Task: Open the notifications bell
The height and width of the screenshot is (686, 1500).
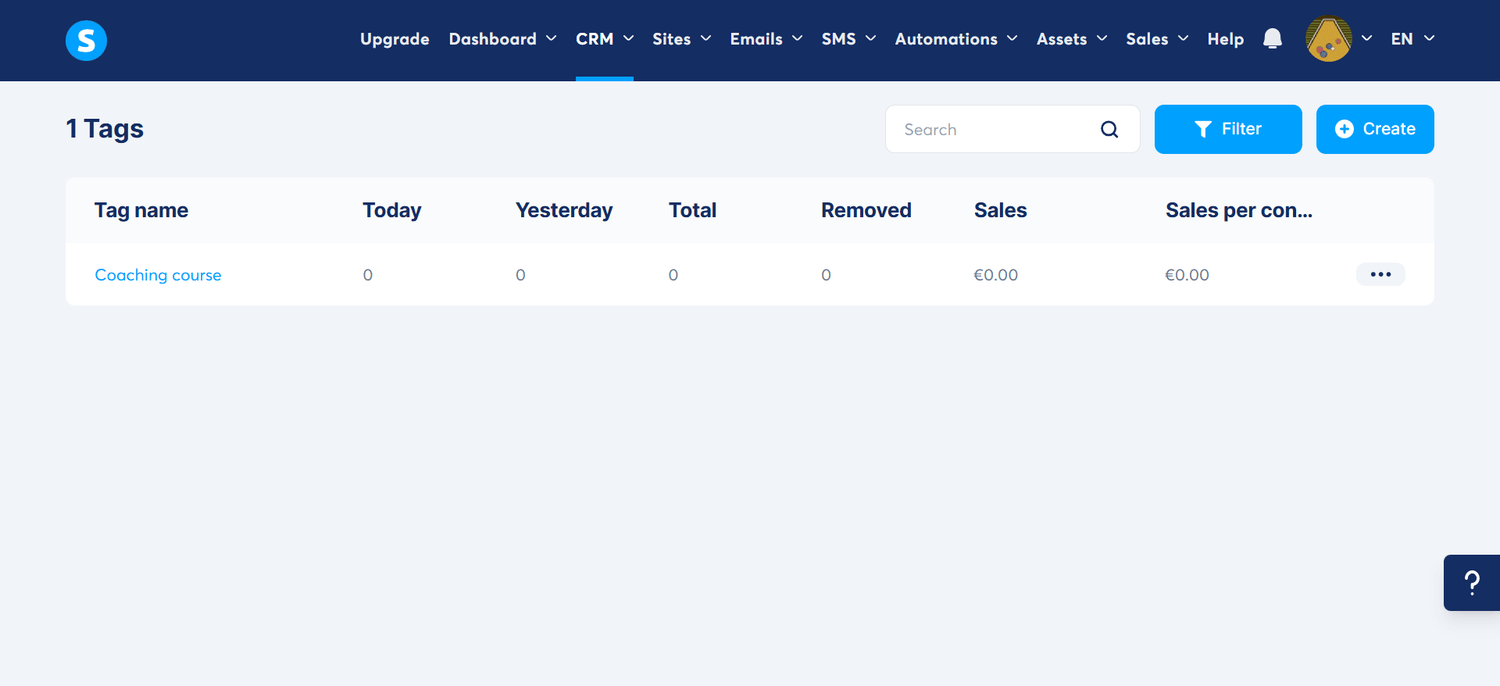Action: click(x=1272, y=38)
